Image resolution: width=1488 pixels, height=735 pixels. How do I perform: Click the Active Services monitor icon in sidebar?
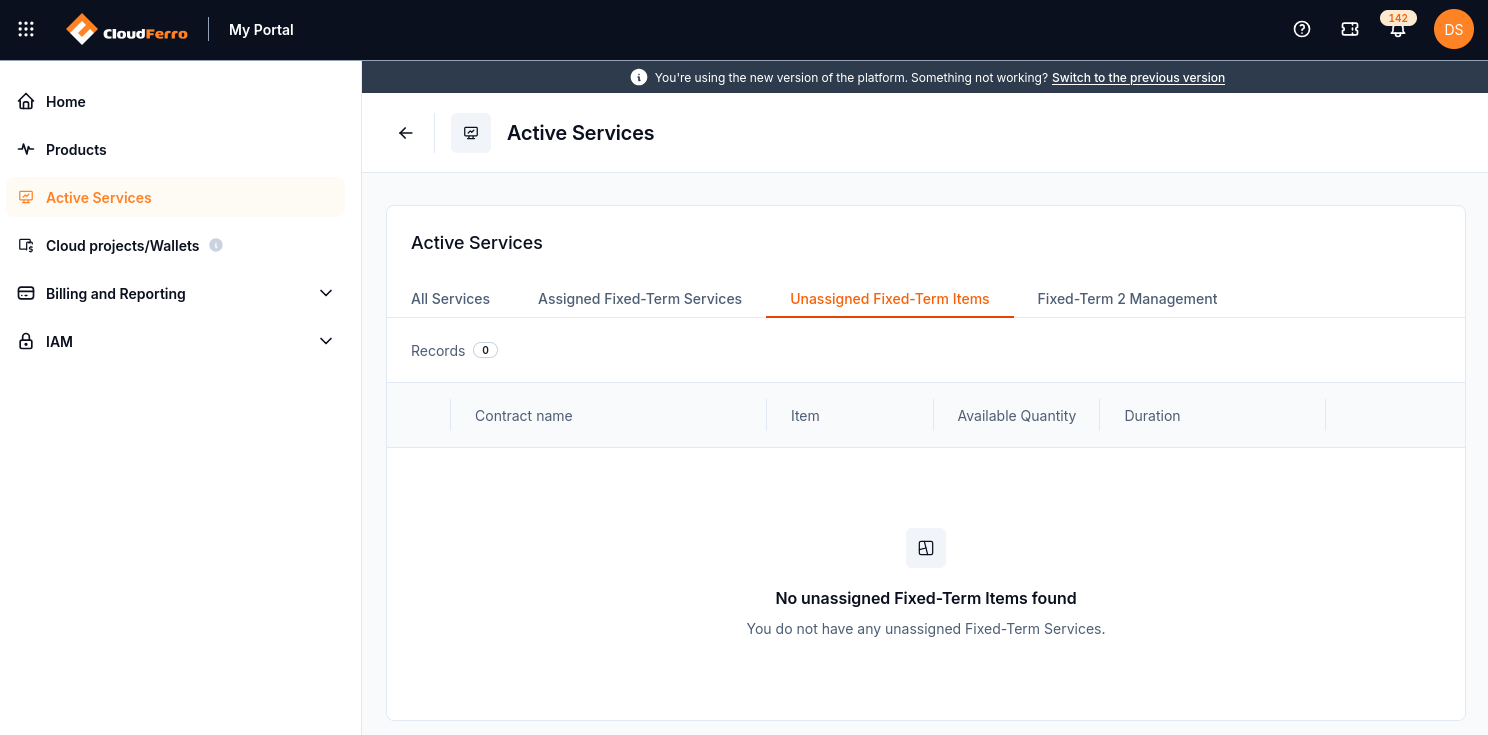coord(26,197)
